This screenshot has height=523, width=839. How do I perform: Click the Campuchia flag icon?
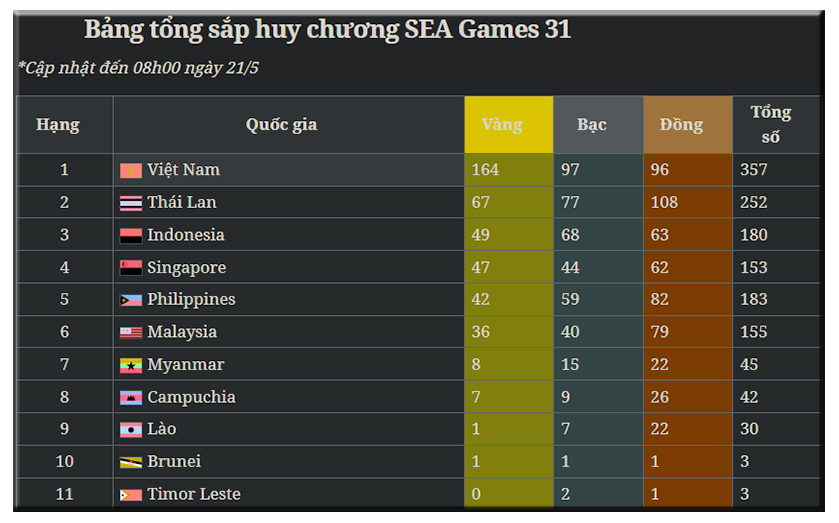[130, 398]
